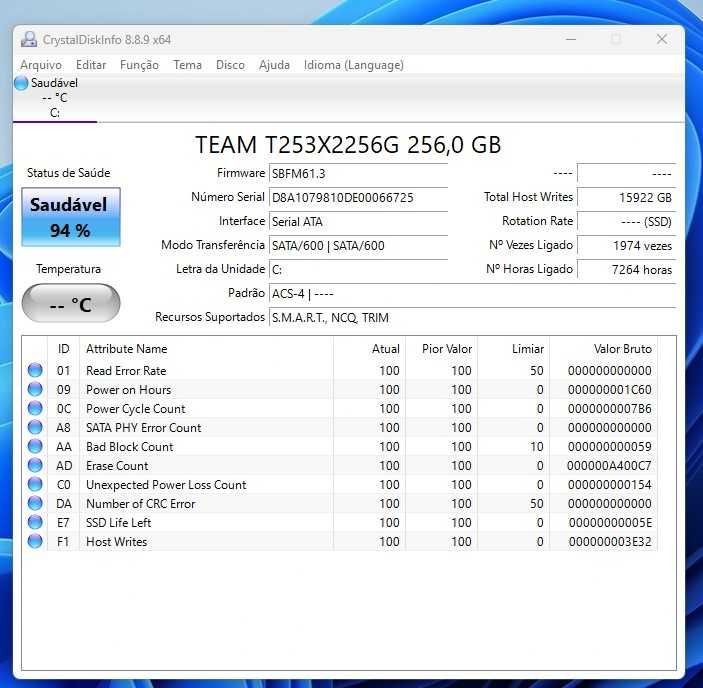
Task: Click the drive title TEAM T253X2256G 256,0 GB
Action: 348,145
